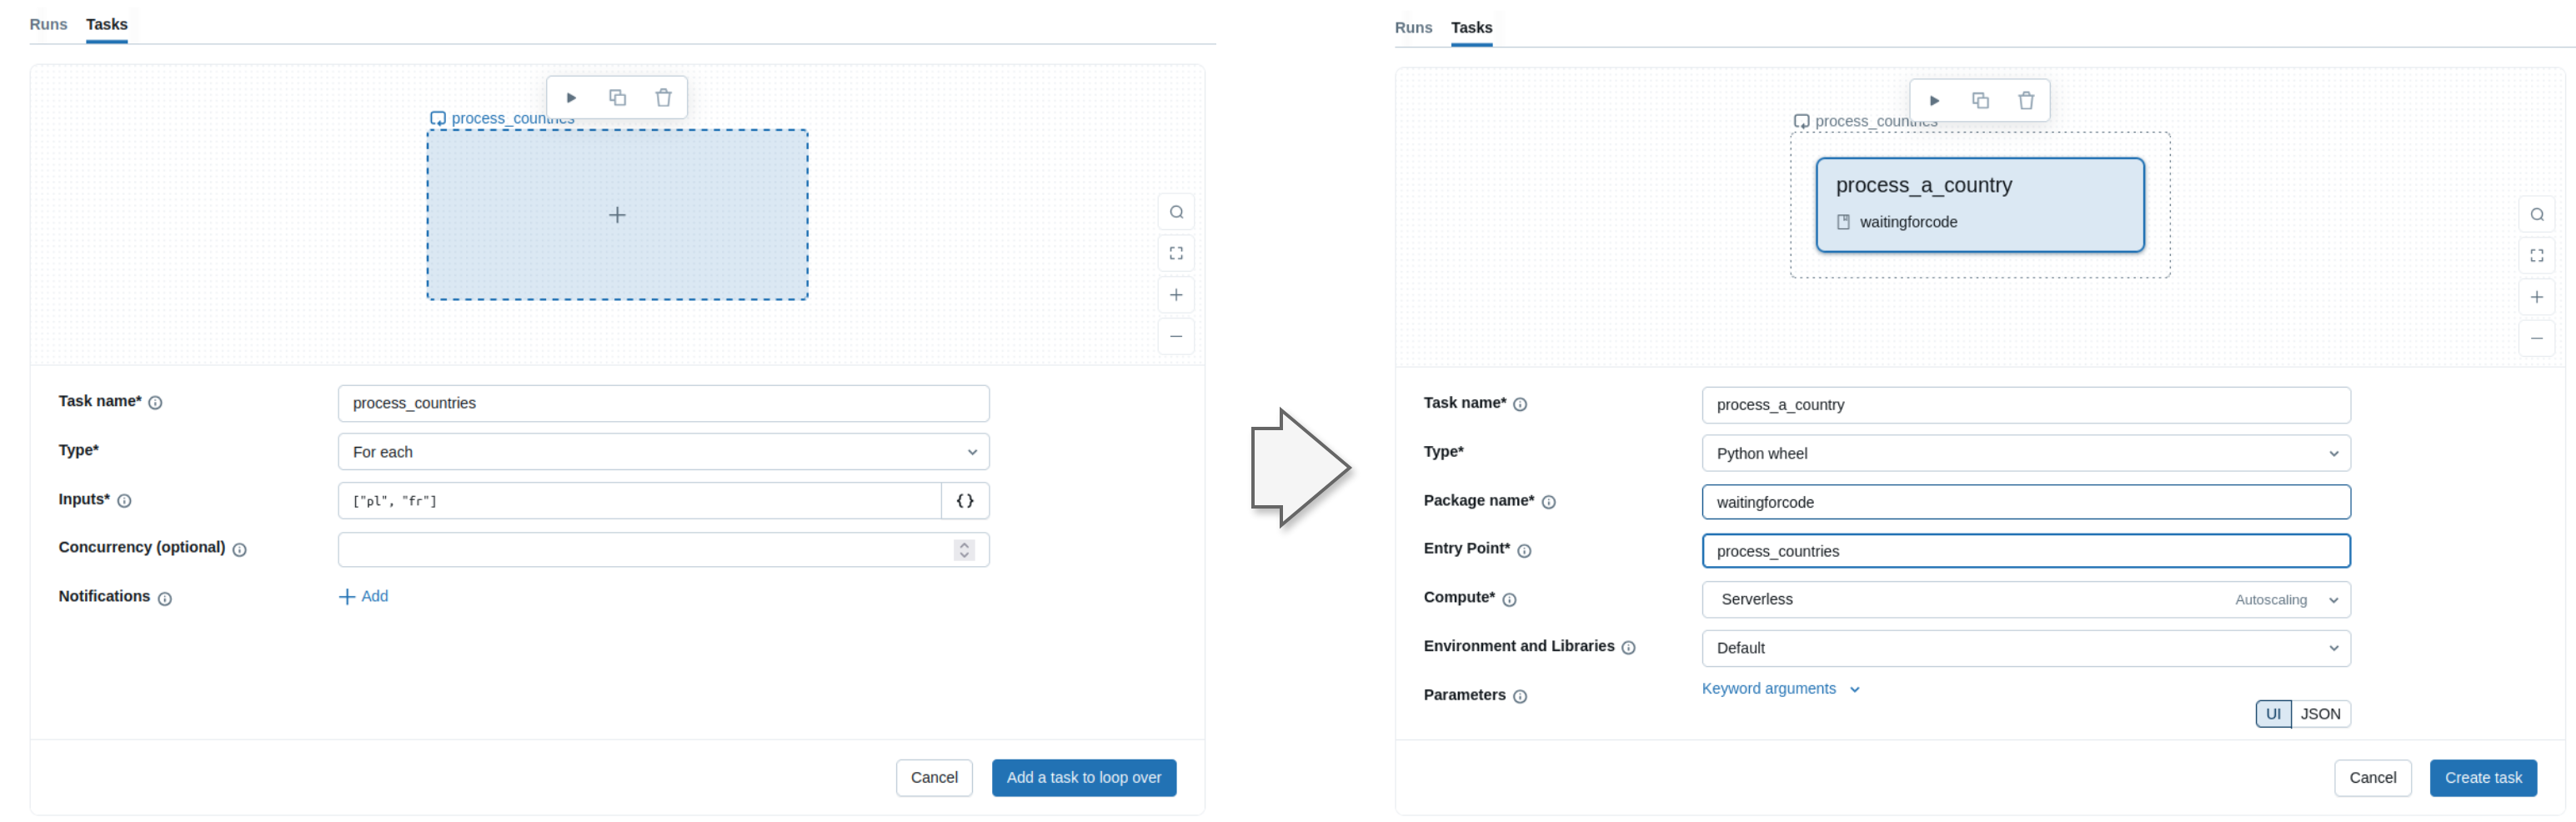This screenshot has height=822, width=2576.
Task: Click the search icon in left canvas
Action: tap(1176, 212)
